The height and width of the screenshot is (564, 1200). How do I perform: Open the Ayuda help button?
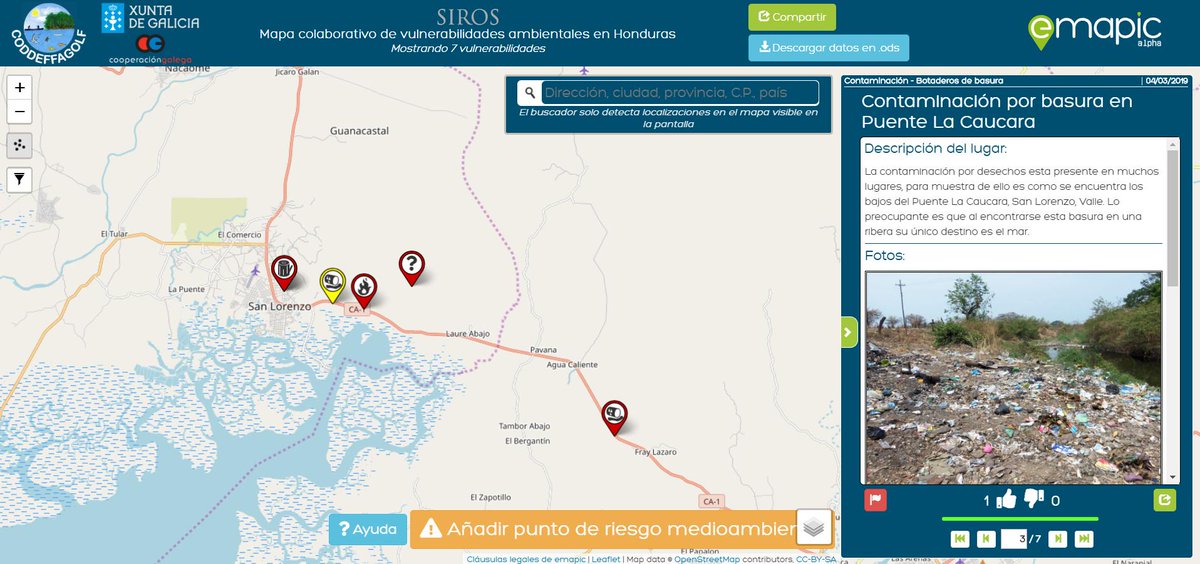point(368,529)
